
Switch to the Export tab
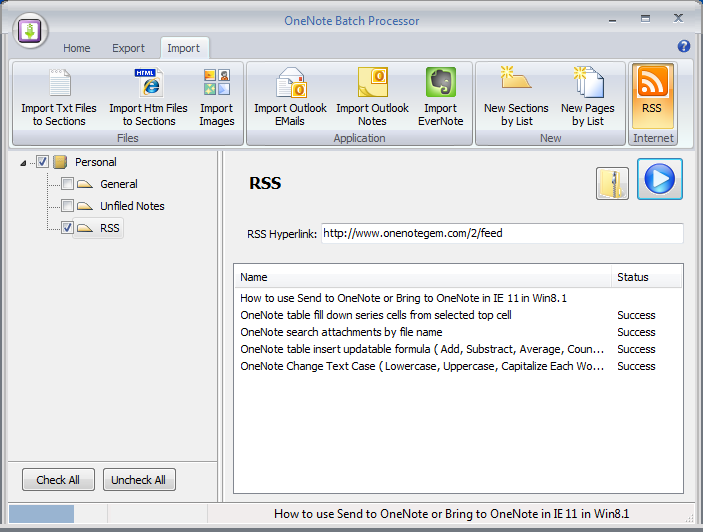point(128,48)
